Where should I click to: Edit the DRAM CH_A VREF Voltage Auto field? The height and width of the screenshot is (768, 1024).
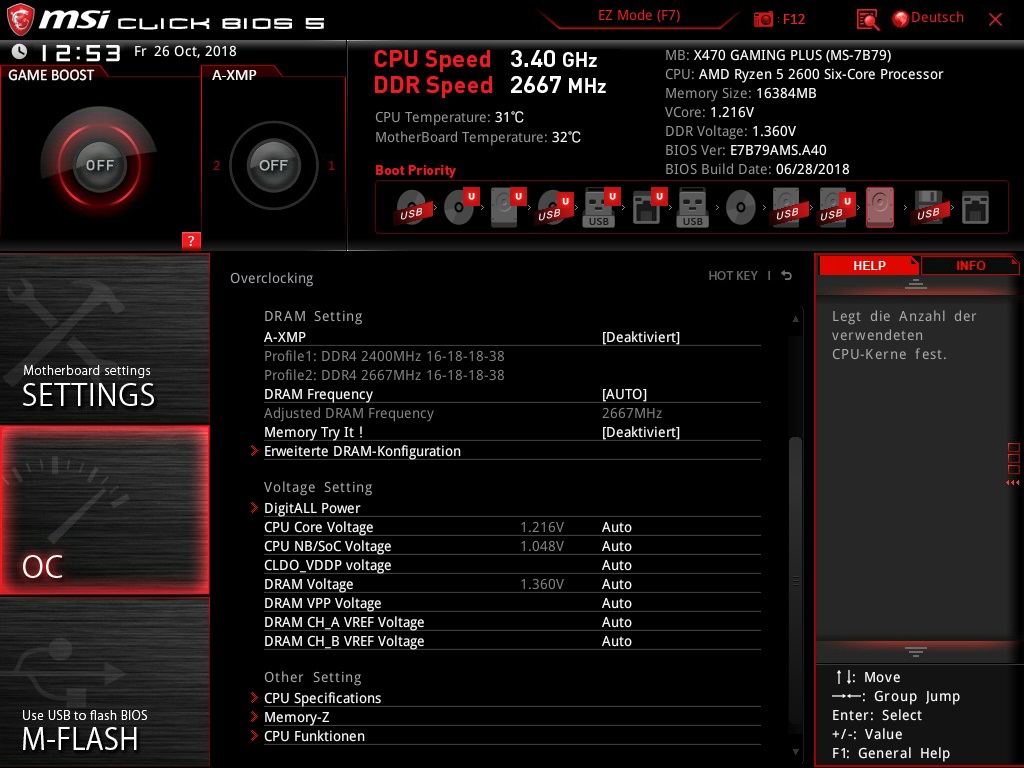(x=616, y=622)
